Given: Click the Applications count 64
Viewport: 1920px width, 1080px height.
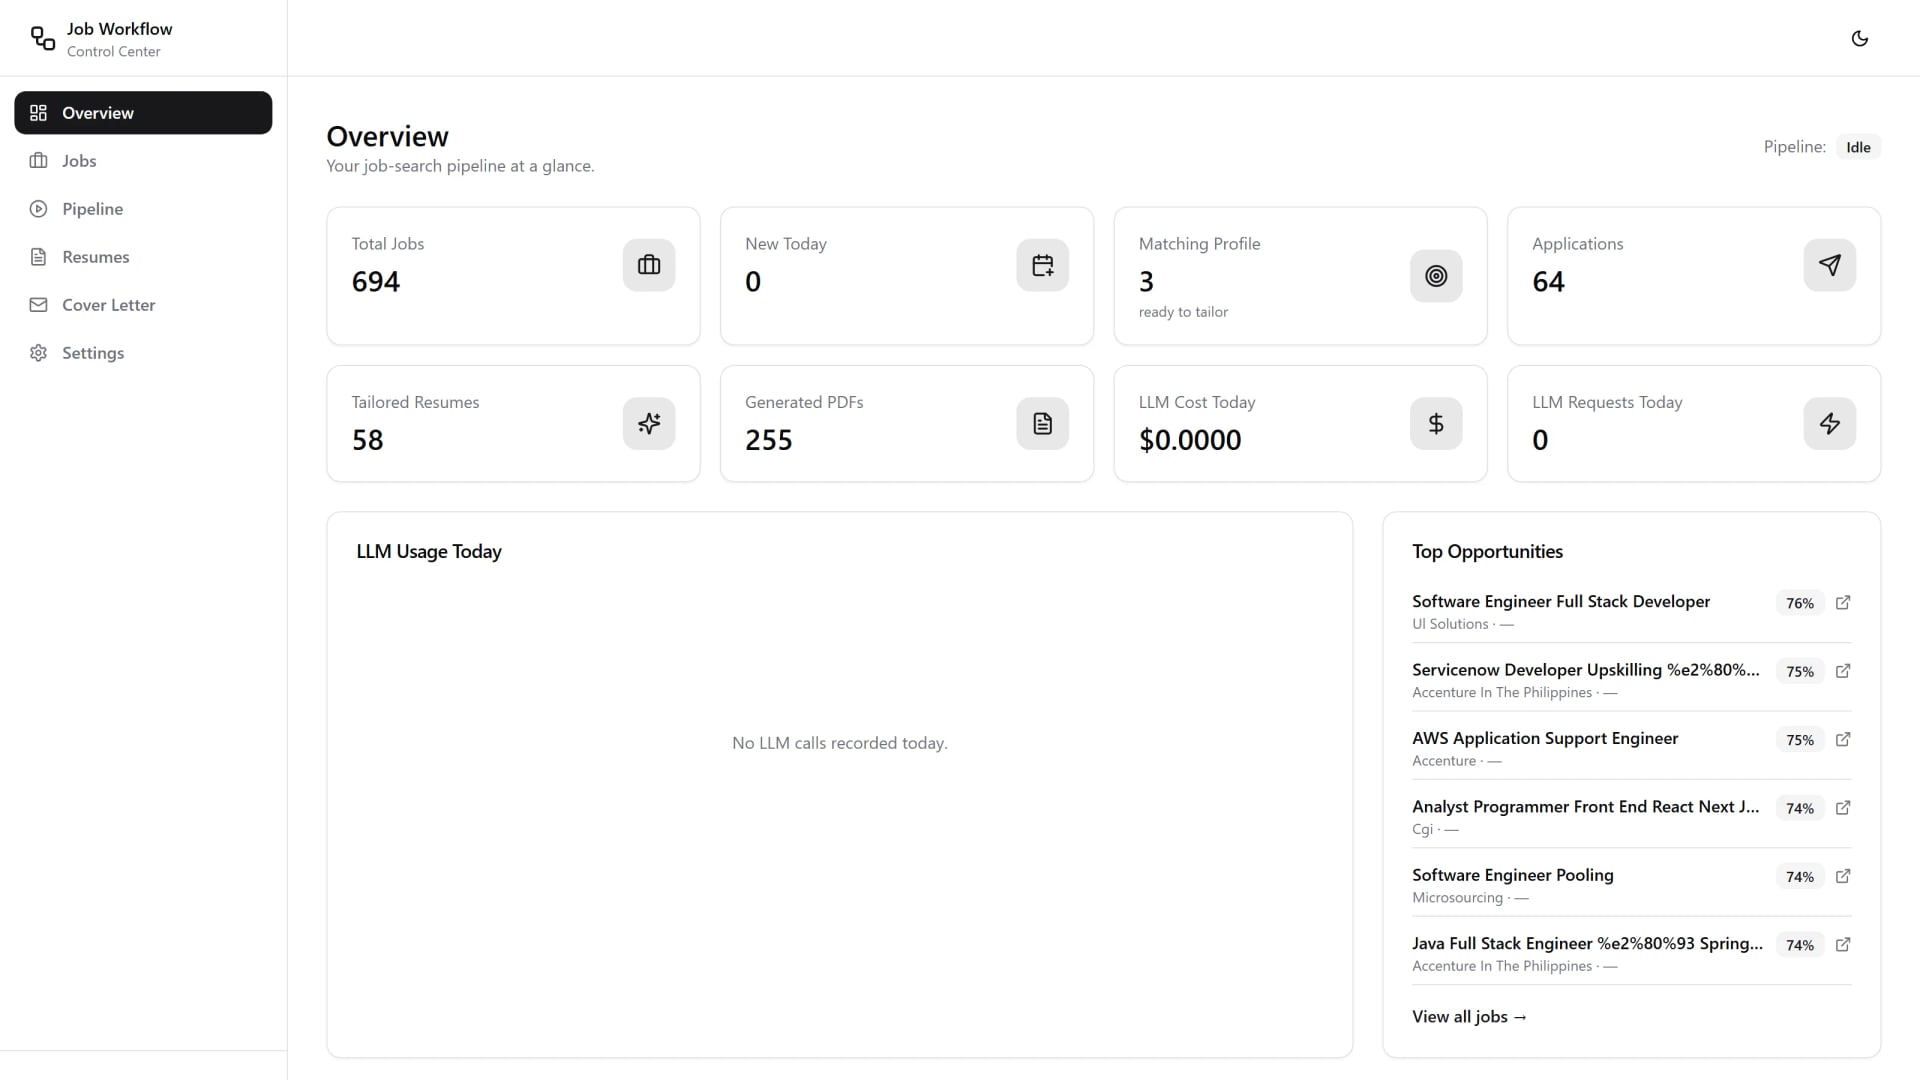Looking at the screenshot, I should coord(1548,282).
